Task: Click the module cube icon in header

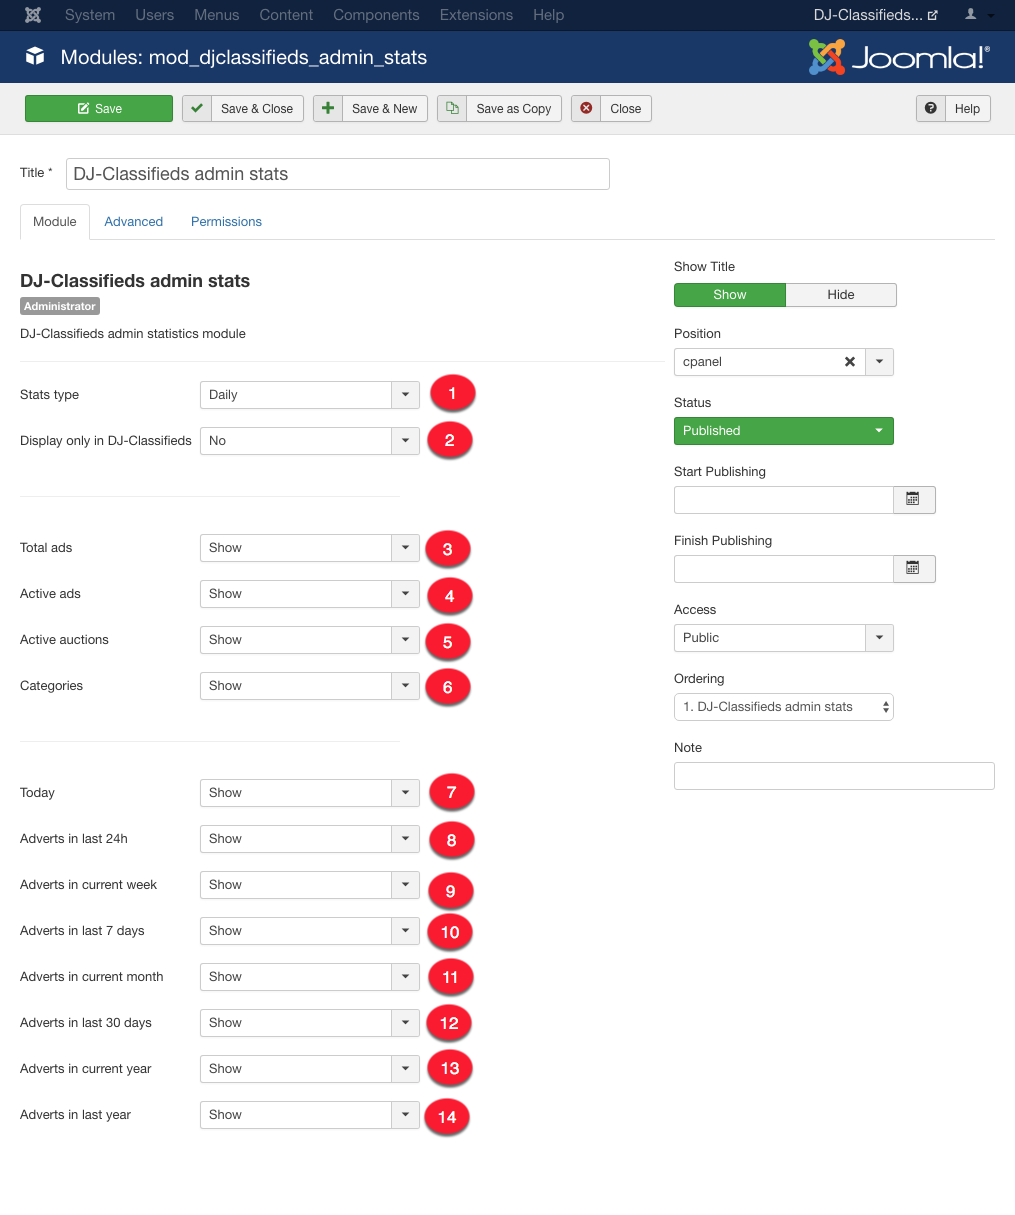Action: (x=35, y=57)
